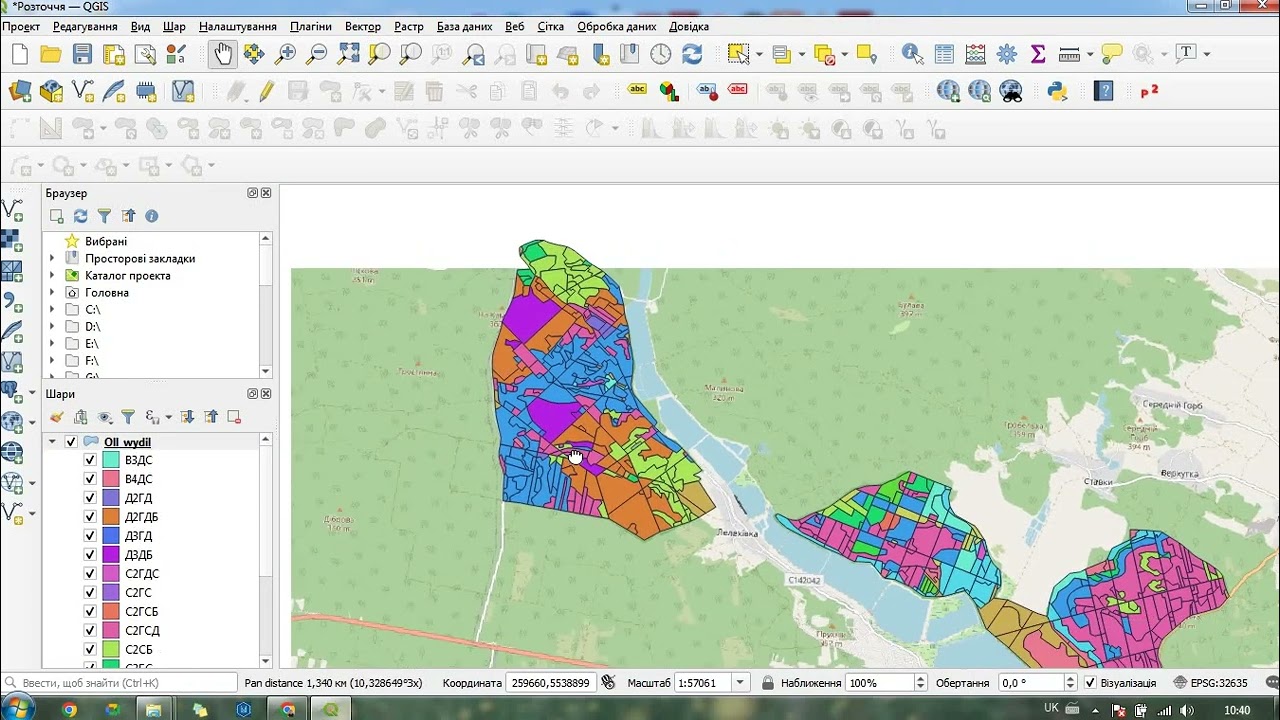Open the attribute table
The image size is (1280, 720).
tap(944, 54)
